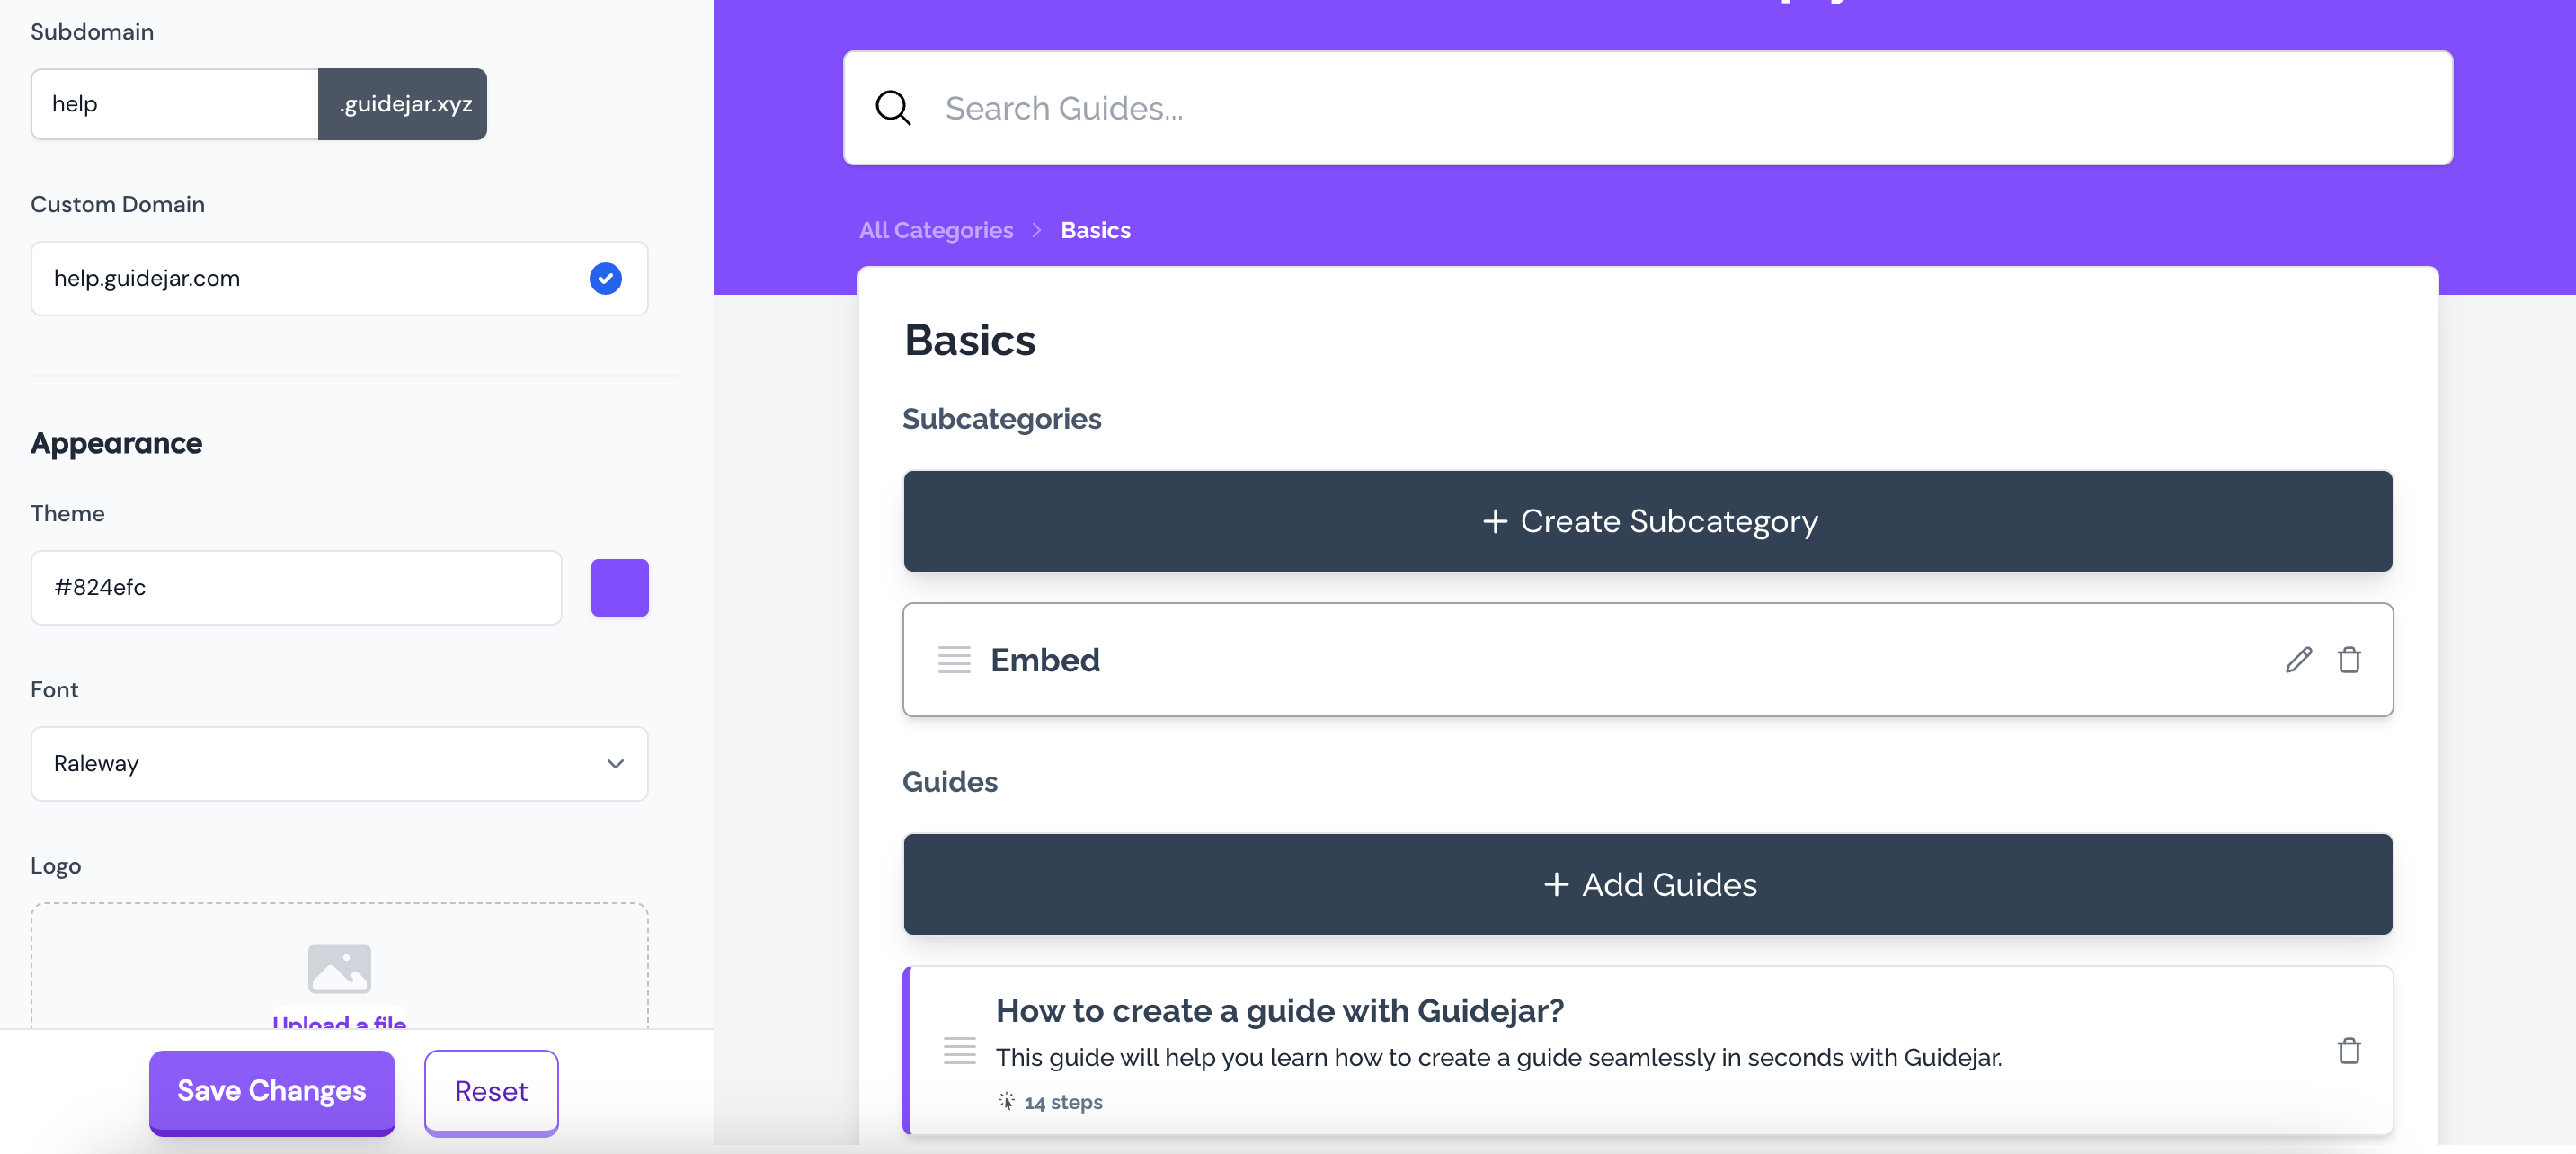Go to All Categories breadcrumb
The image size is (2576, 1154).
[936, 230]
